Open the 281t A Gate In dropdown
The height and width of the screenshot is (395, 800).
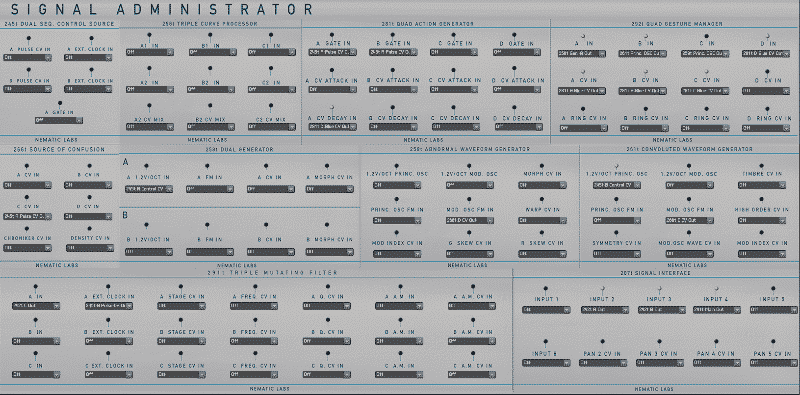coord(332,52)
